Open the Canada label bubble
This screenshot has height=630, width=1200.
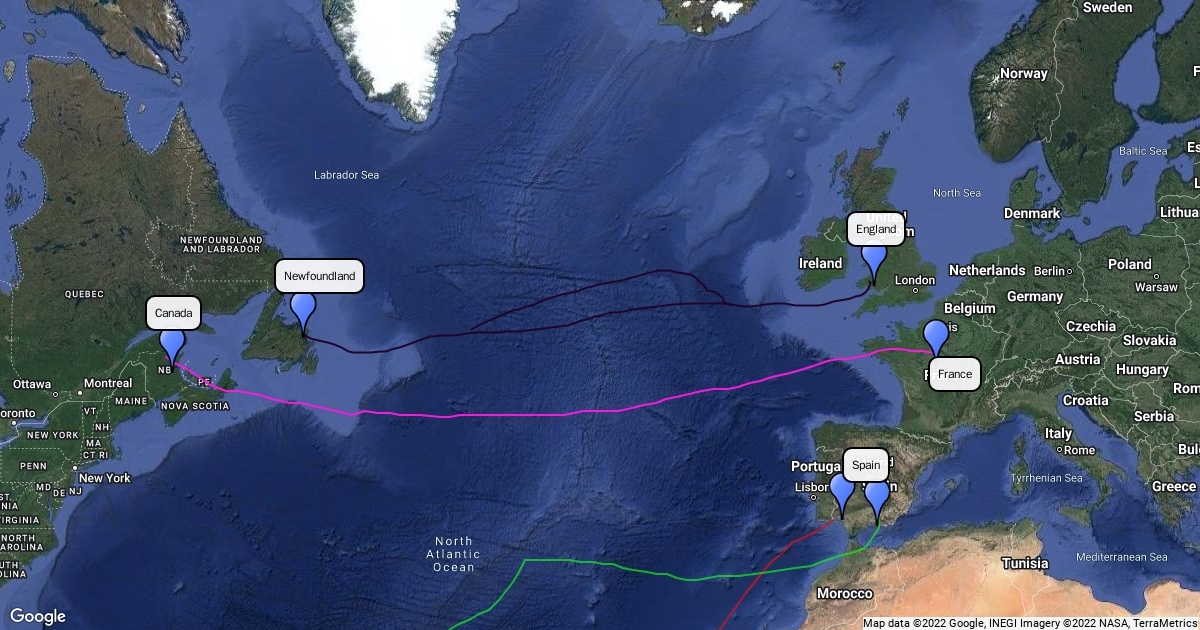pos(174,313)
